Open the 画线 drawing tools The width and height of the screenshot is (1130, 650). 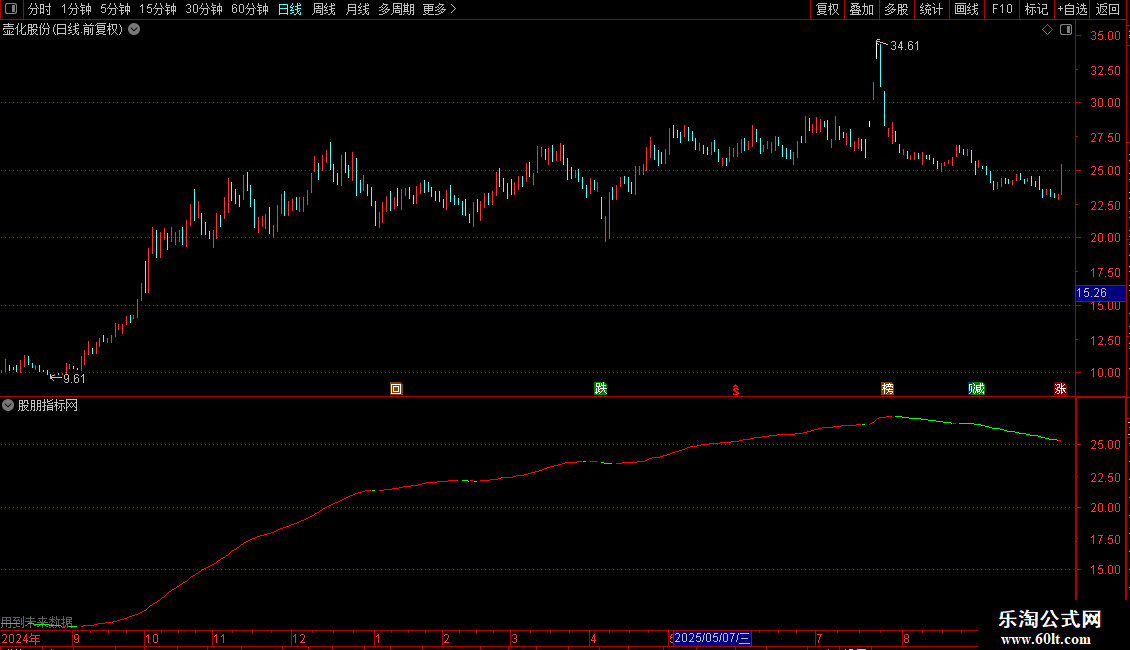(966, 9)
